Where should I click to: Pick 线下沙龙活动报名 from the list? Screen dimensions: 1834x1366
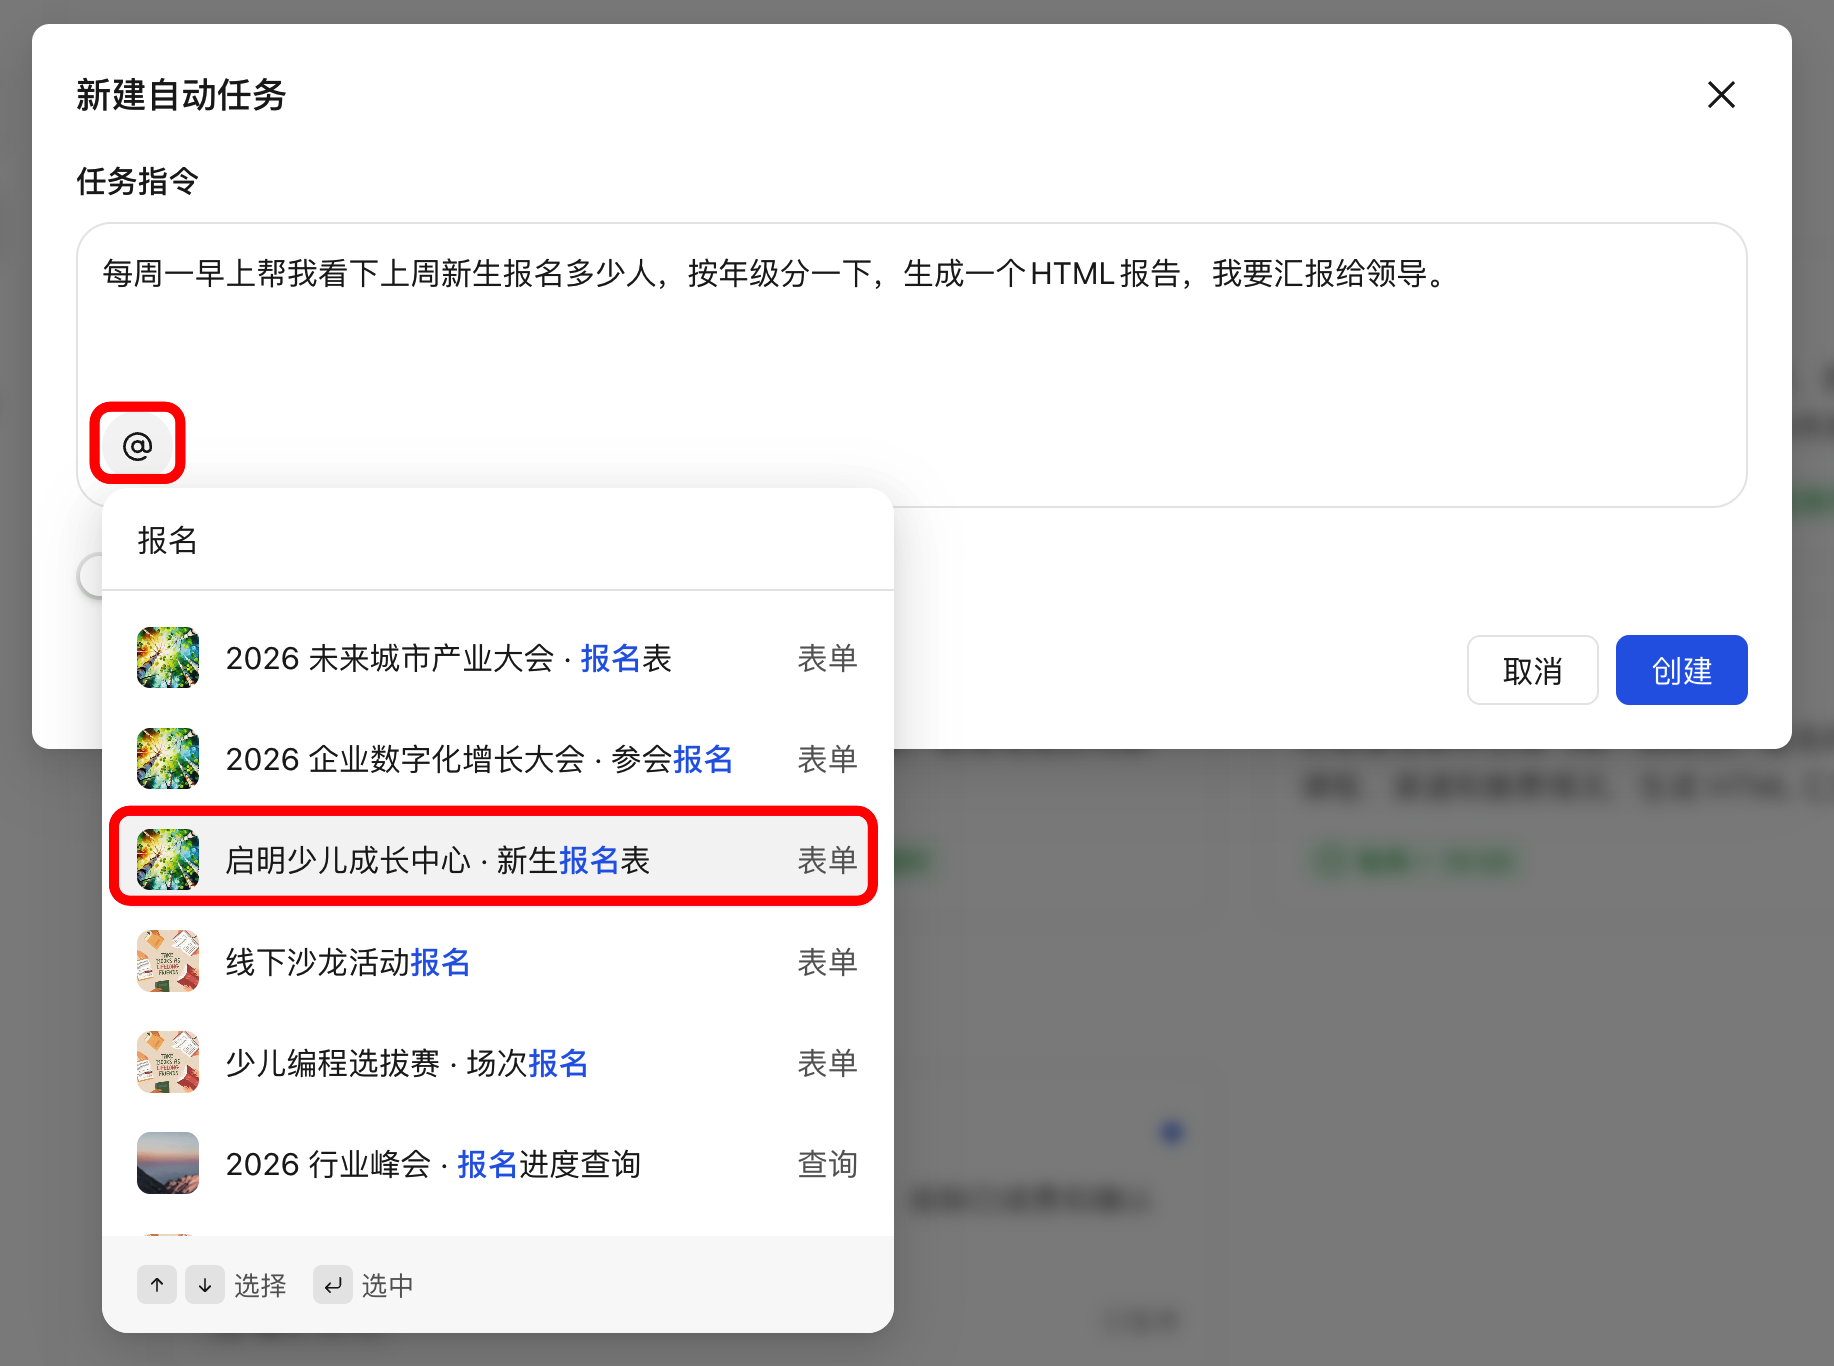497,961
